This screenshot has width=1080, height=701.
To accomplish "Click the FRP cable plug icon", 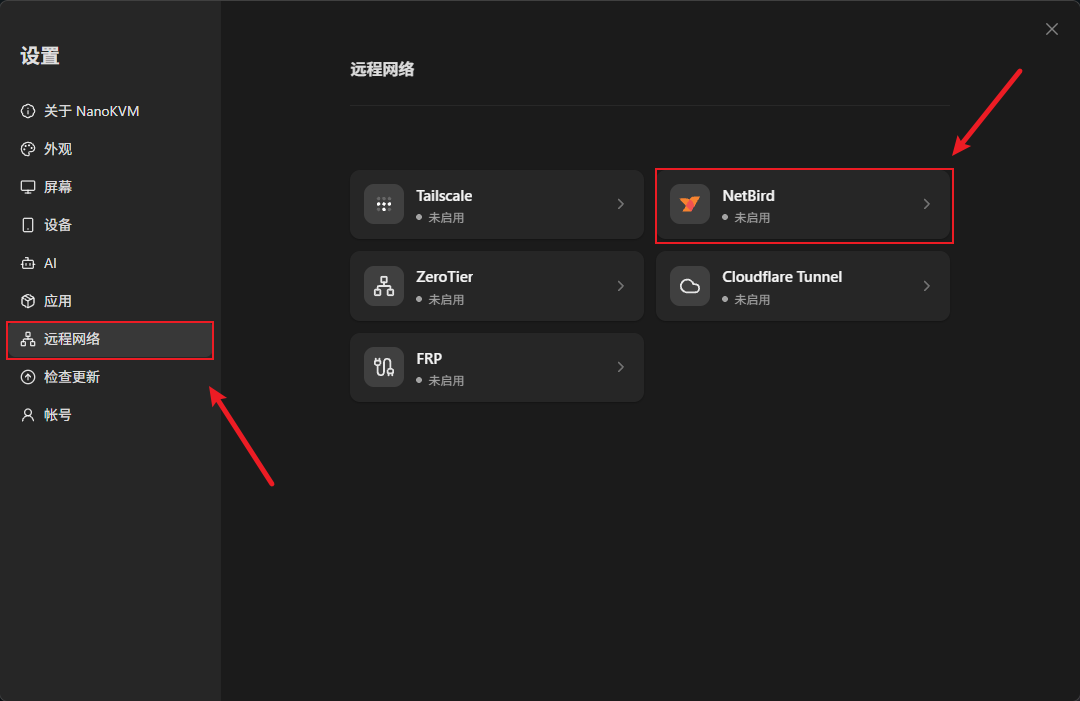I will [x=384, y=367].
